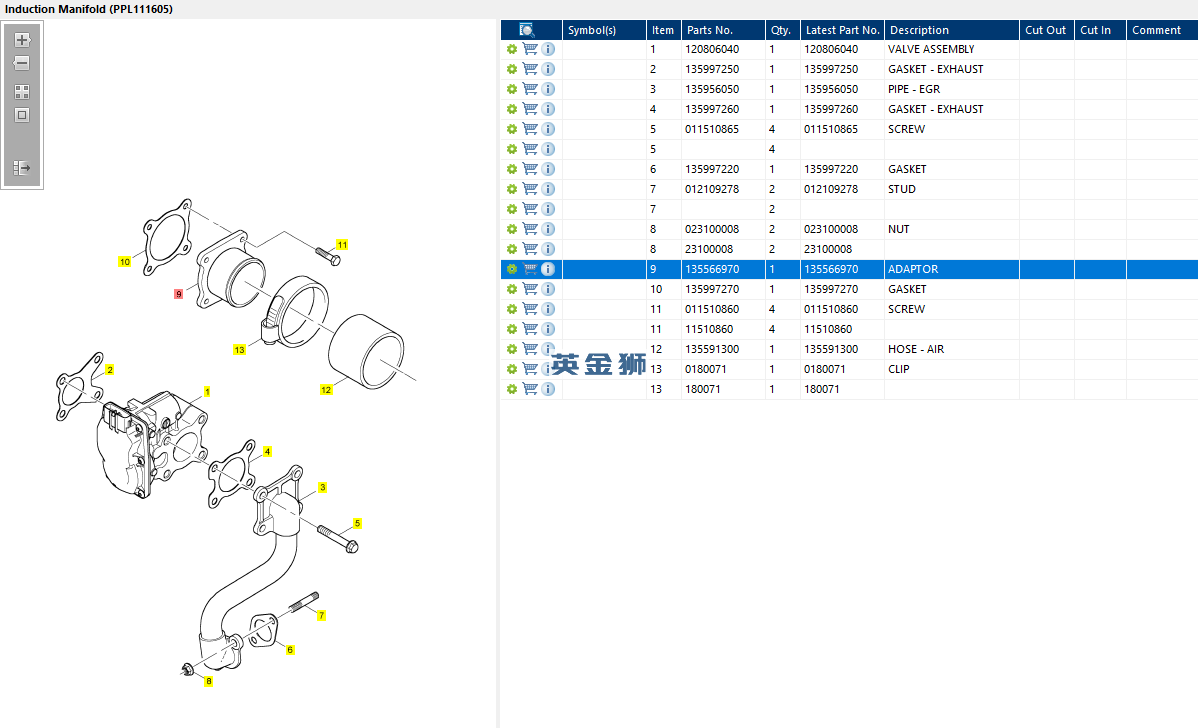Click part number 135591300 in Latest Part No. column
1198x728 pixels.
click(831, 349)
